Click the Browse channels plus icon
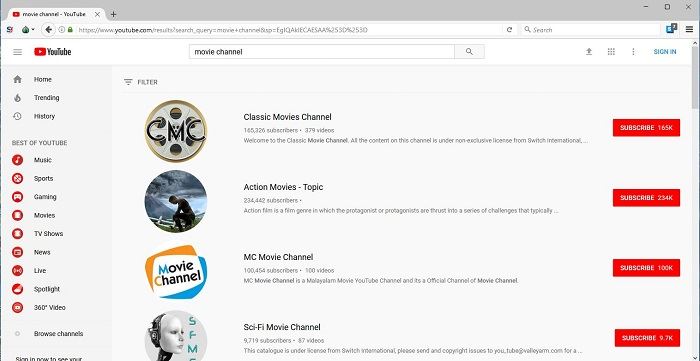Screen dimensions: 700x361 pyautogui.click(x=17, y=334)
